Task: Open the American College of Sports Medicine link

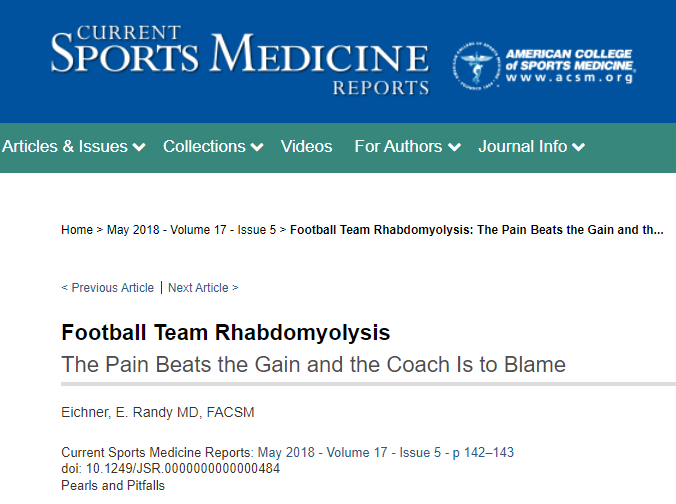Action: tap(570, 66)
